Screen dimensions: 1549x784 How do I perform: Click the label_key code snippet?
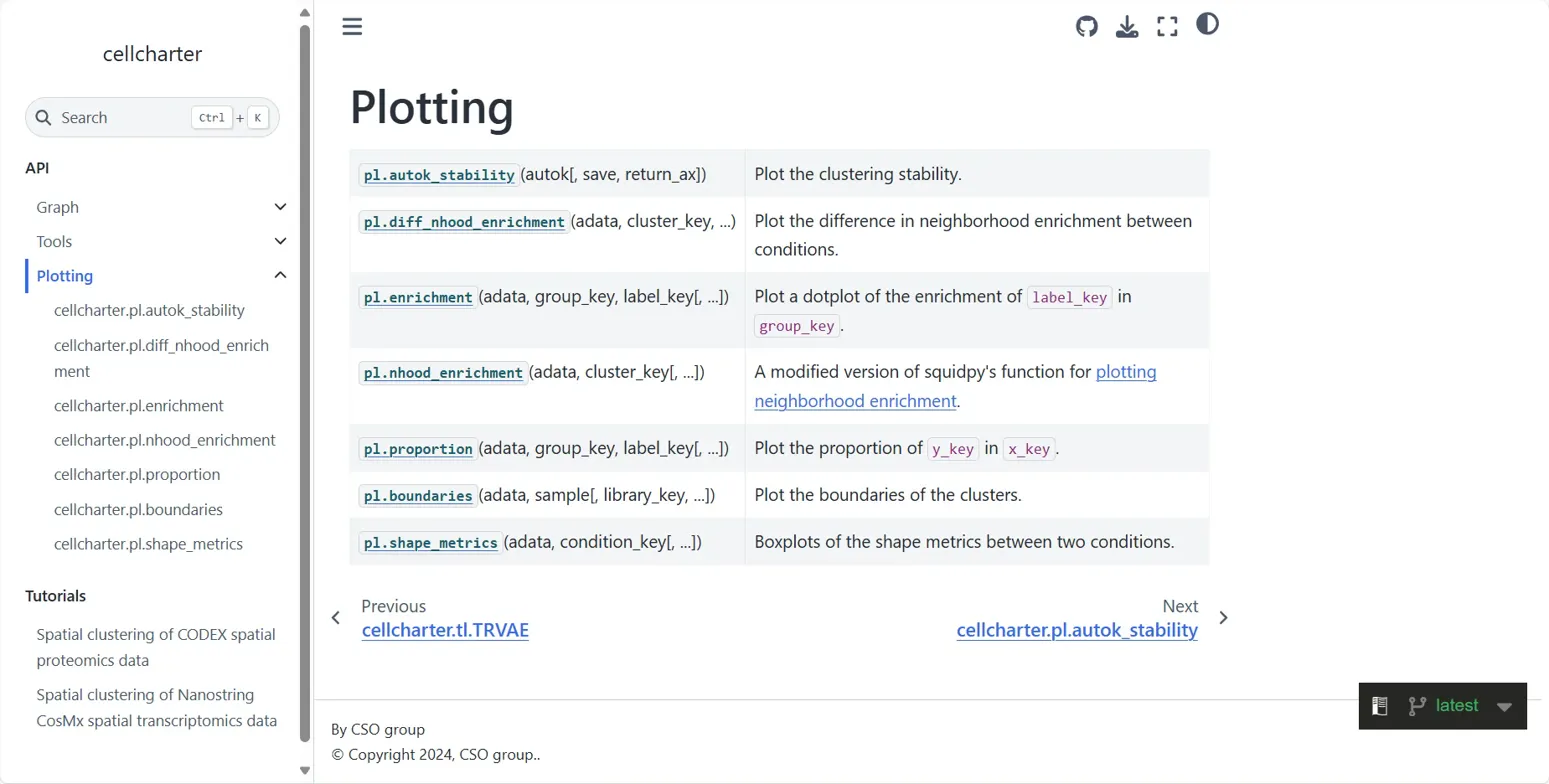pyautogui.click(x=1070, y=297)
